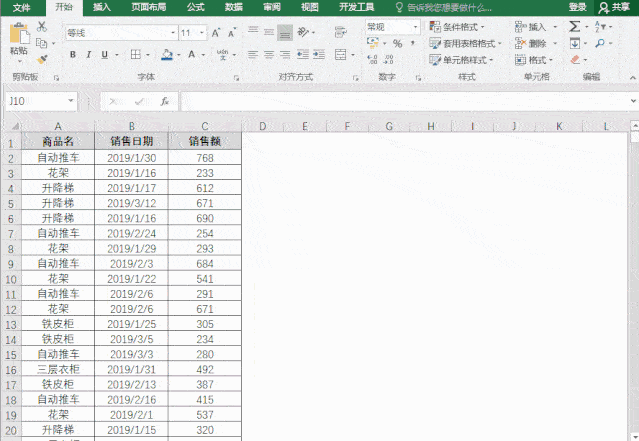The width and height of the screenshot is (639, 441).
Task: Switch to the 页面布局 Page Layout tab
Action: [x=148, y=7]
